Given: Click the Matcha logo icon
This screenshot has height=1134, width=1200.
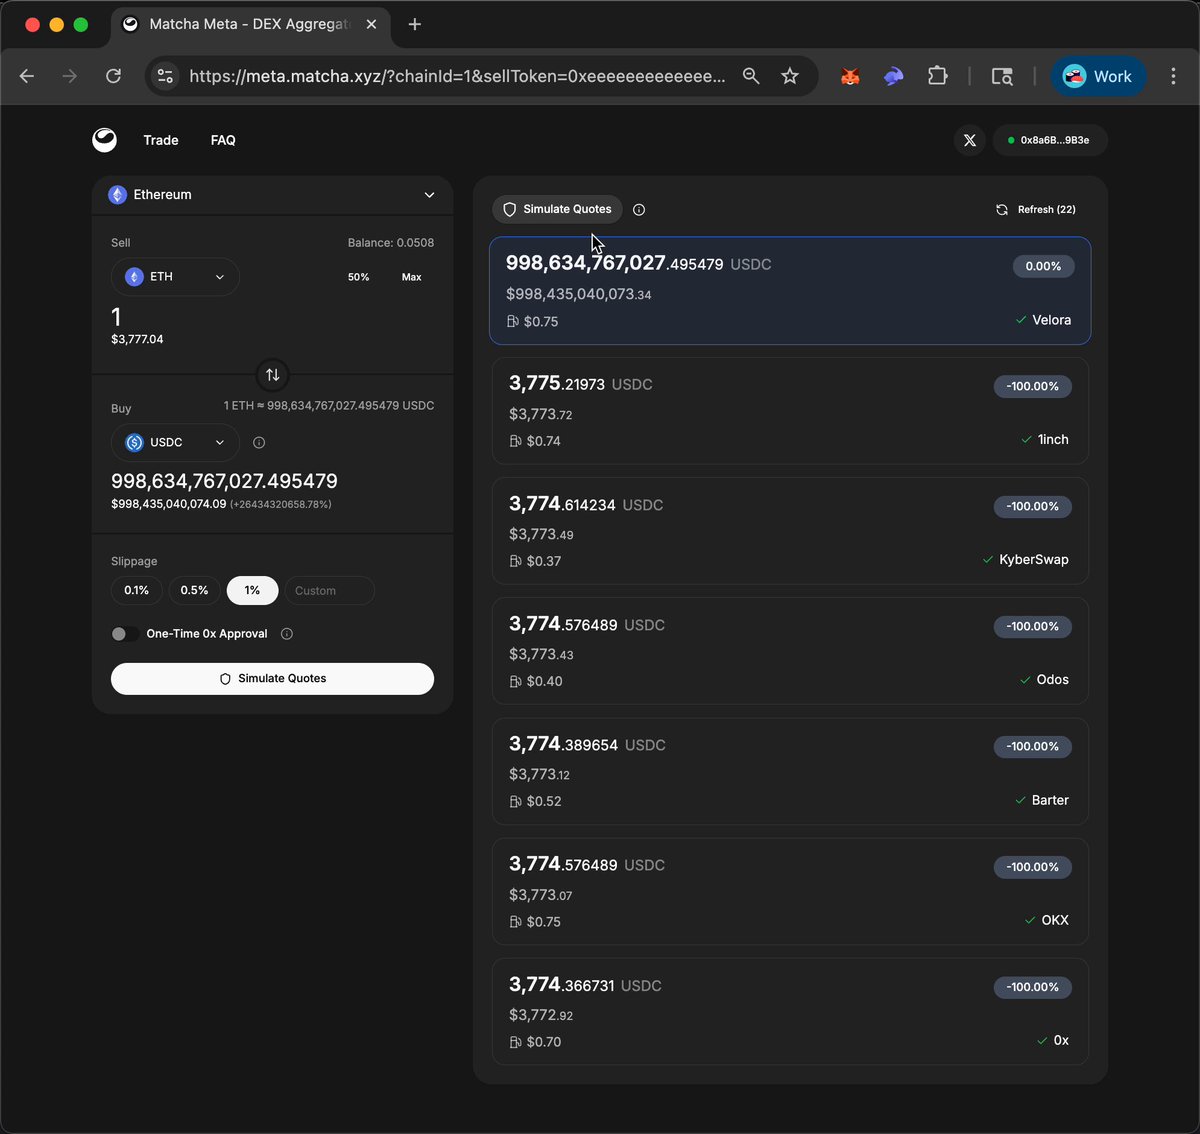Looking at the screenshot, I should (105, 140).
